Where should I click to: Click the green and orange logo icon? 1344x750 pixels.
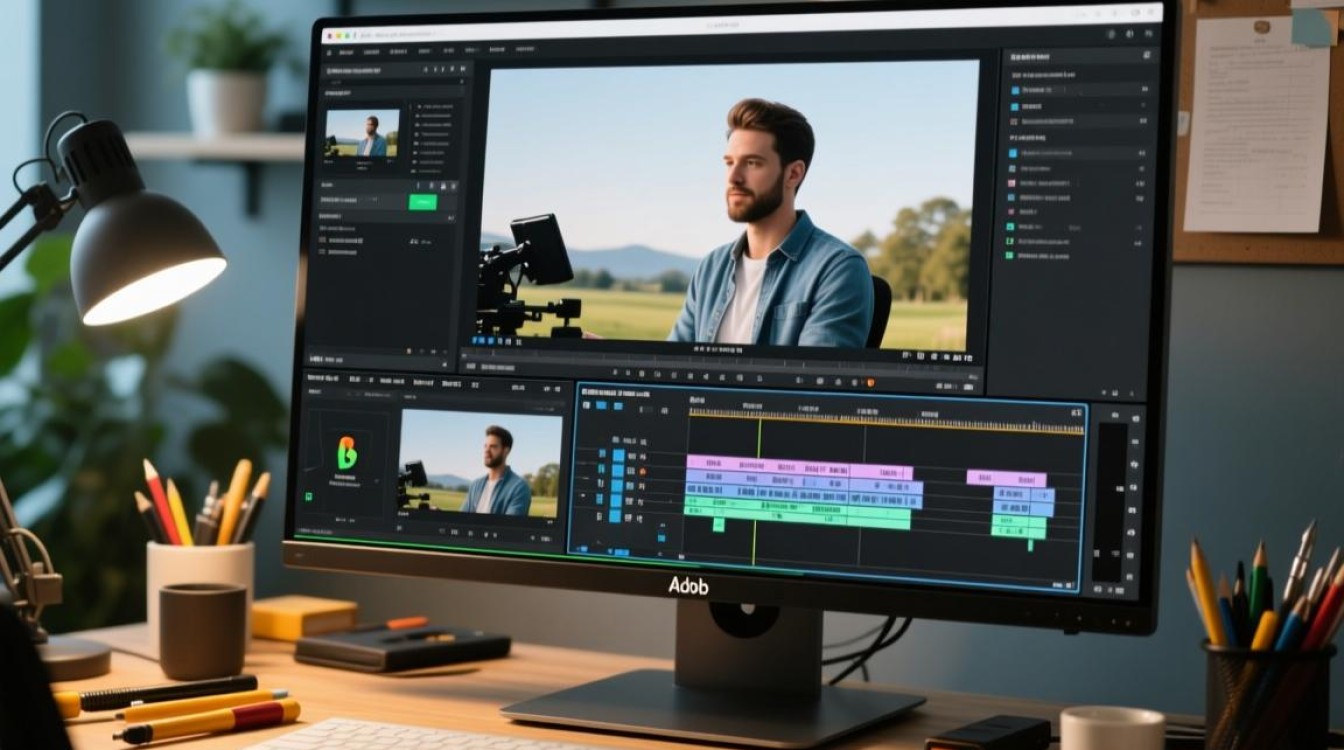pos(347,453)
